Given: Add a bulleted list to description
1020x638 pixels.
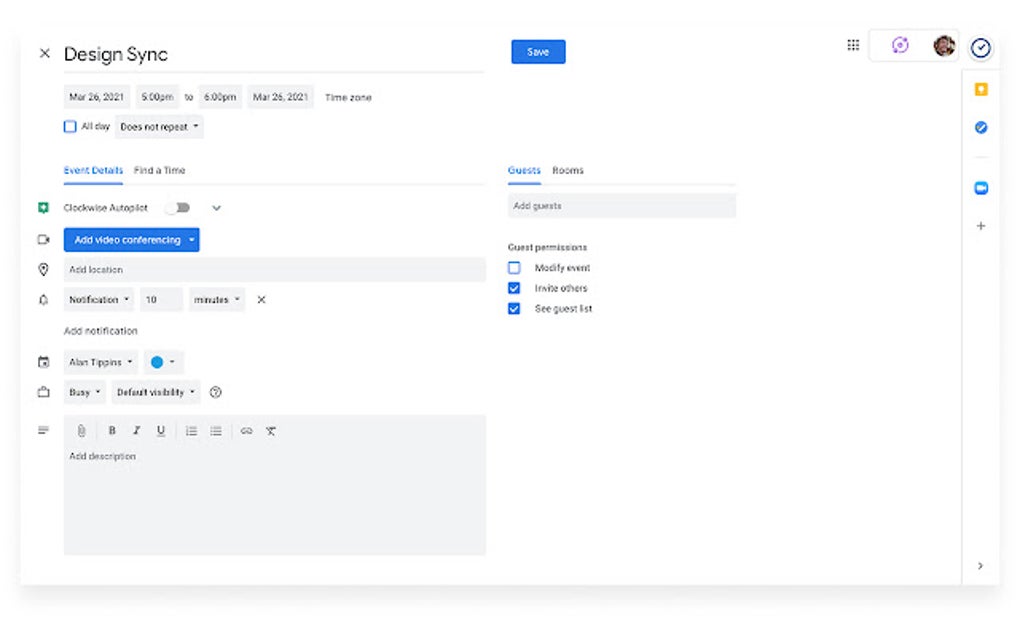Looking at the screenshot, I should click(216, 431).
